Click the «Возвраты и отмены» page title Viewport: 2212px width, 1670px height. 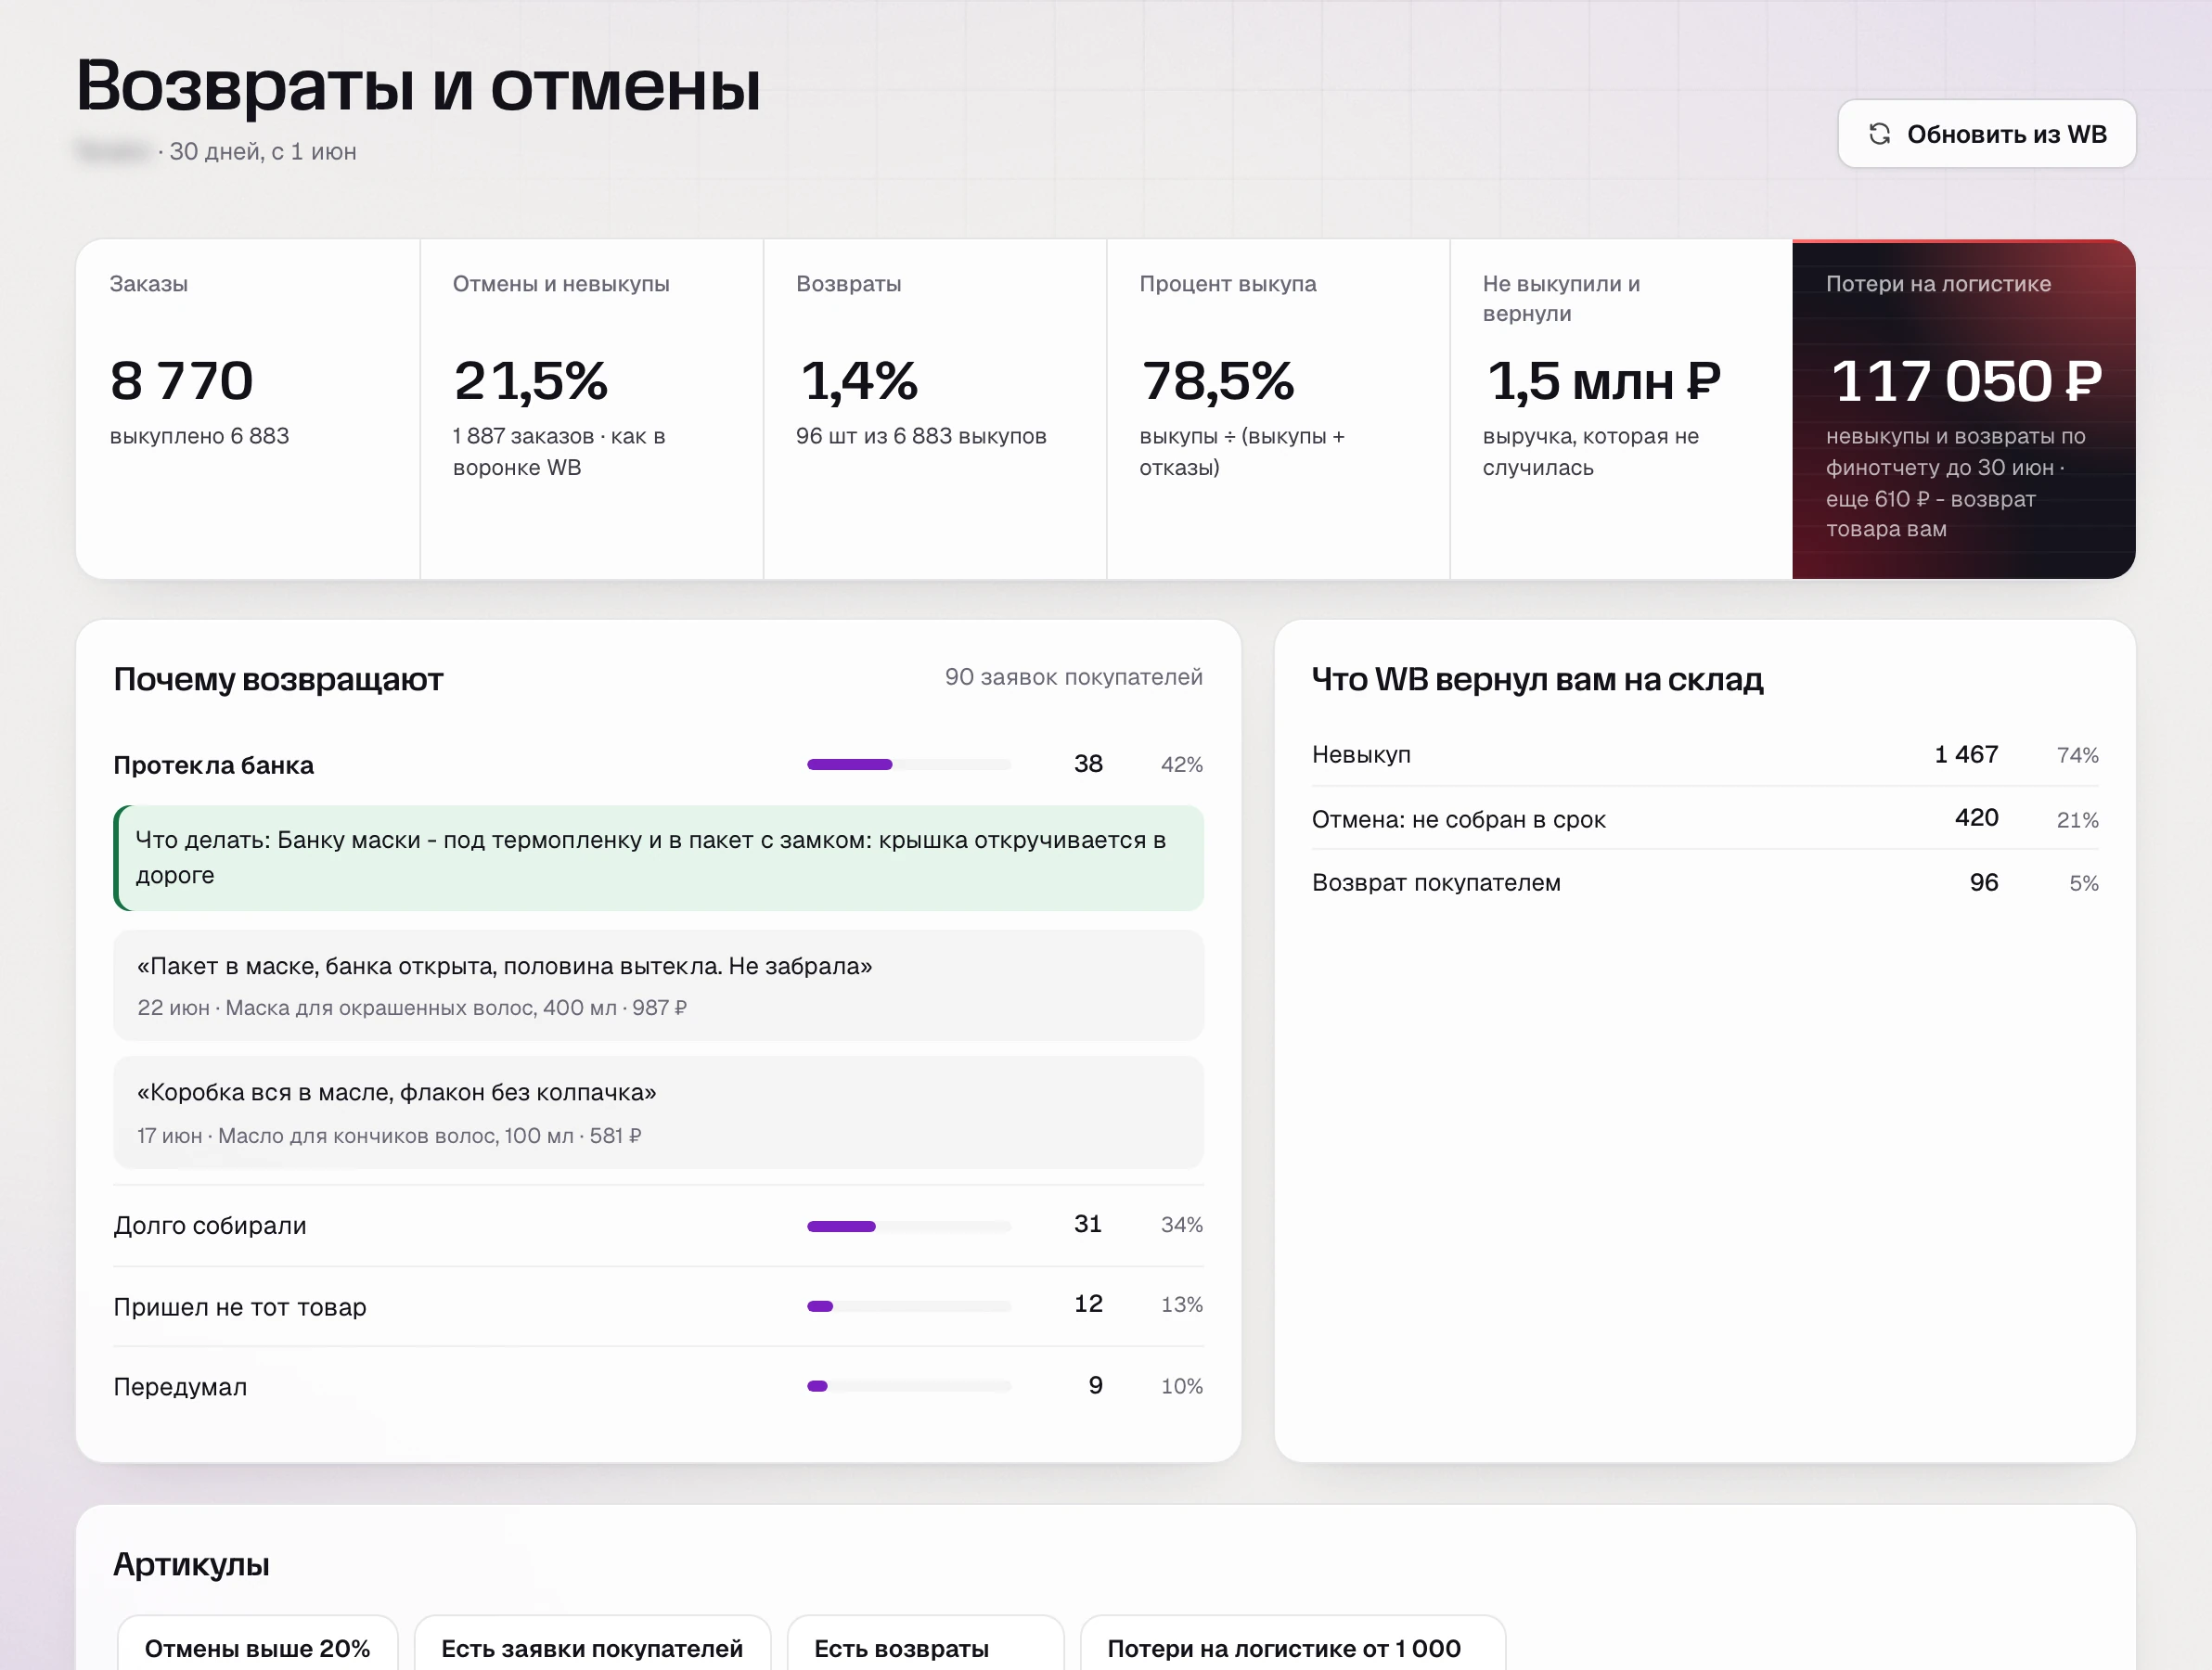coord(419,86)
